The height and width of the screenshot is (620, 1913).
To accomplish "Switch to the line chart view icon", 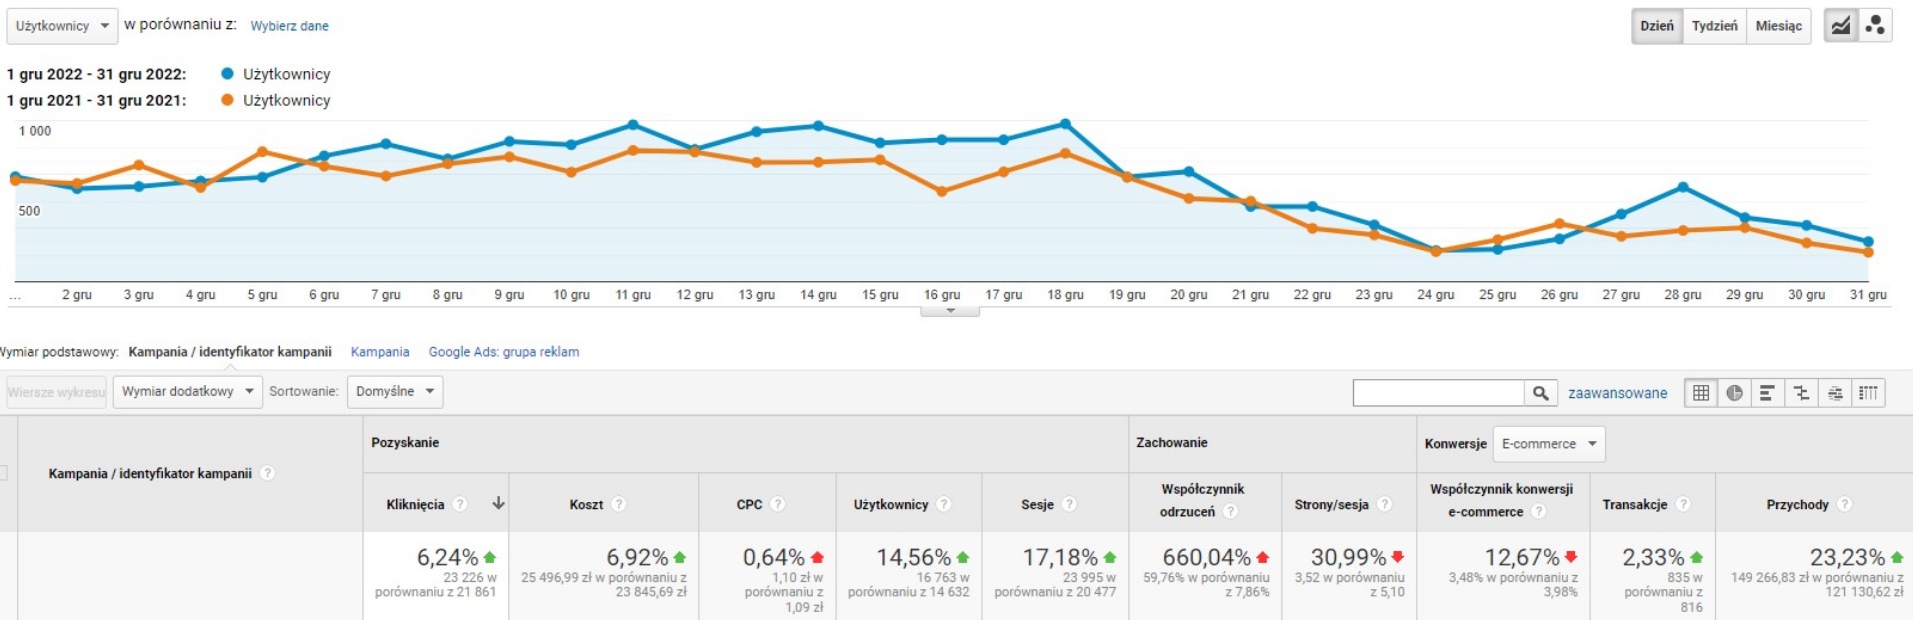I will tap(1841, 26).
